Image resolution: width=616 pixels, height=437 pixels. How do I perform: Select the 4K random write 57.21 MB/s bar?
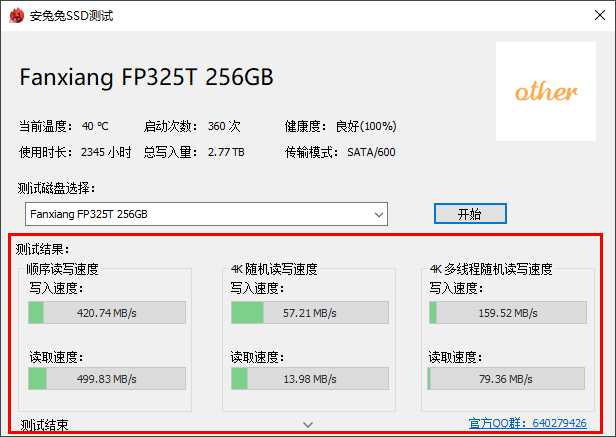pyautogui.click(x=309, y=313)
